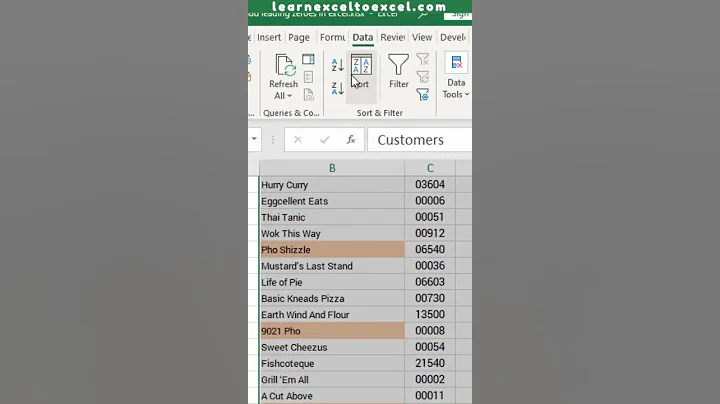Select the cell value 00008
Image resolution: width=720 pixels, height=404 pixels.
(x=430, y=331)
